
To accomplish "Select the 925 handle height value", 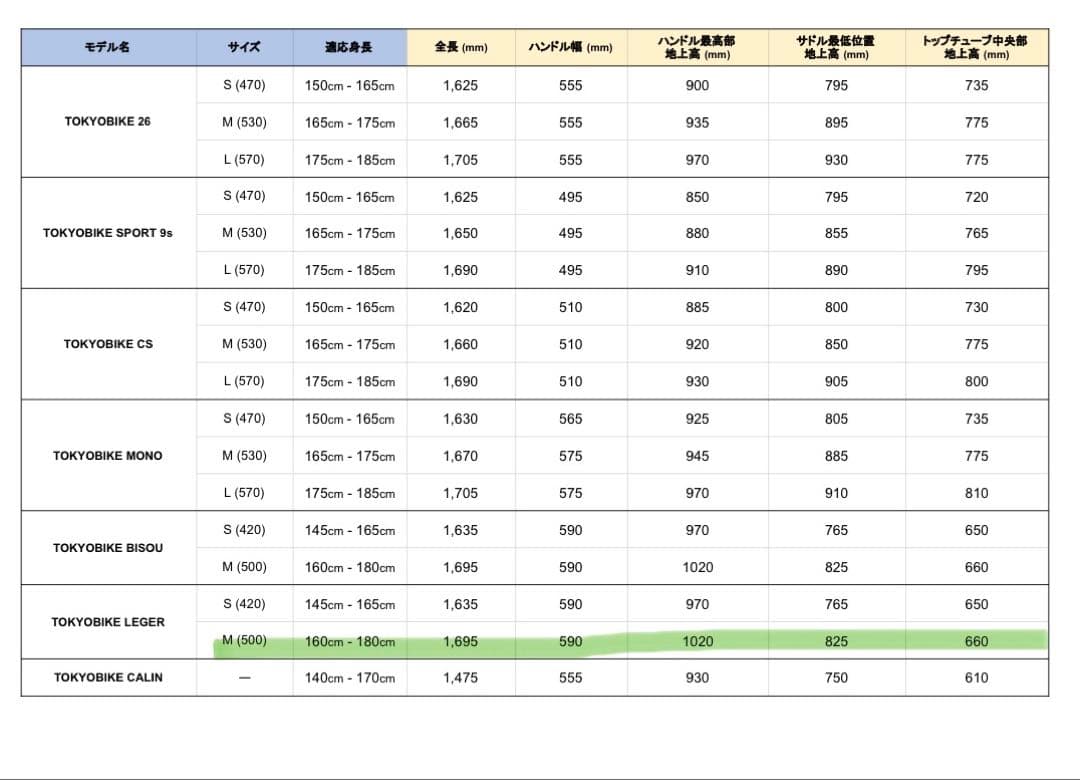I will [x=698, y=419].
